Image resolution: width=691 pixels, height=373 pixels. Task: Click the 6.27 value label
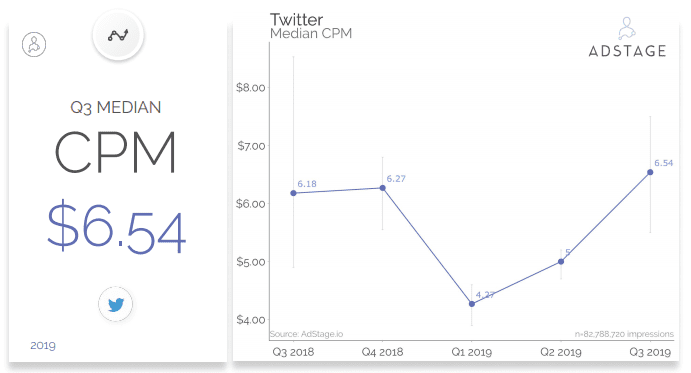pos(396,179)
